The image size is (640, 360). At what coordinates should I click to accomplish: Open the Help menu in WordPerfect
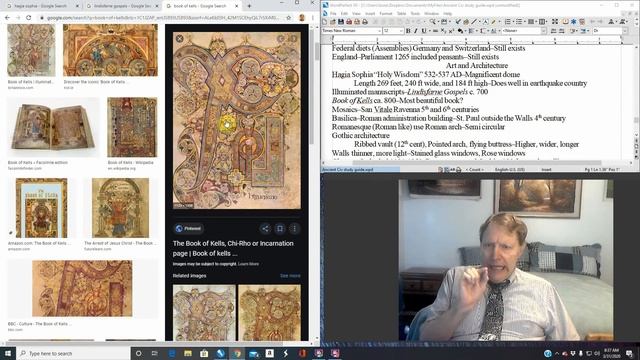pos(447,13)
